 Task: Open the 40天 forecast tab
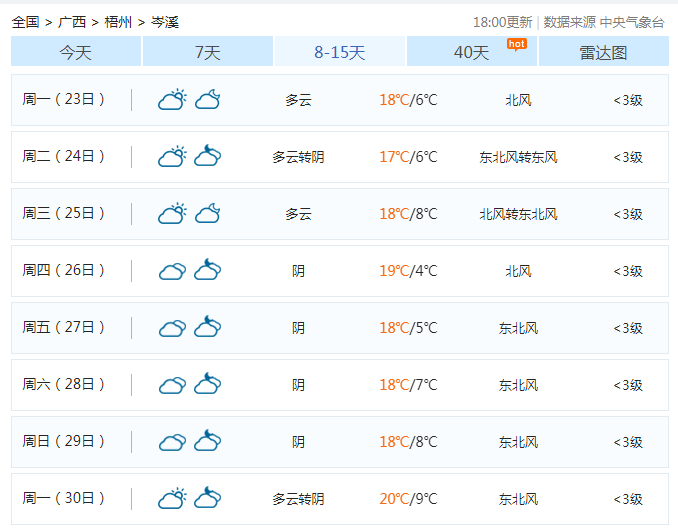click(471, 52)
